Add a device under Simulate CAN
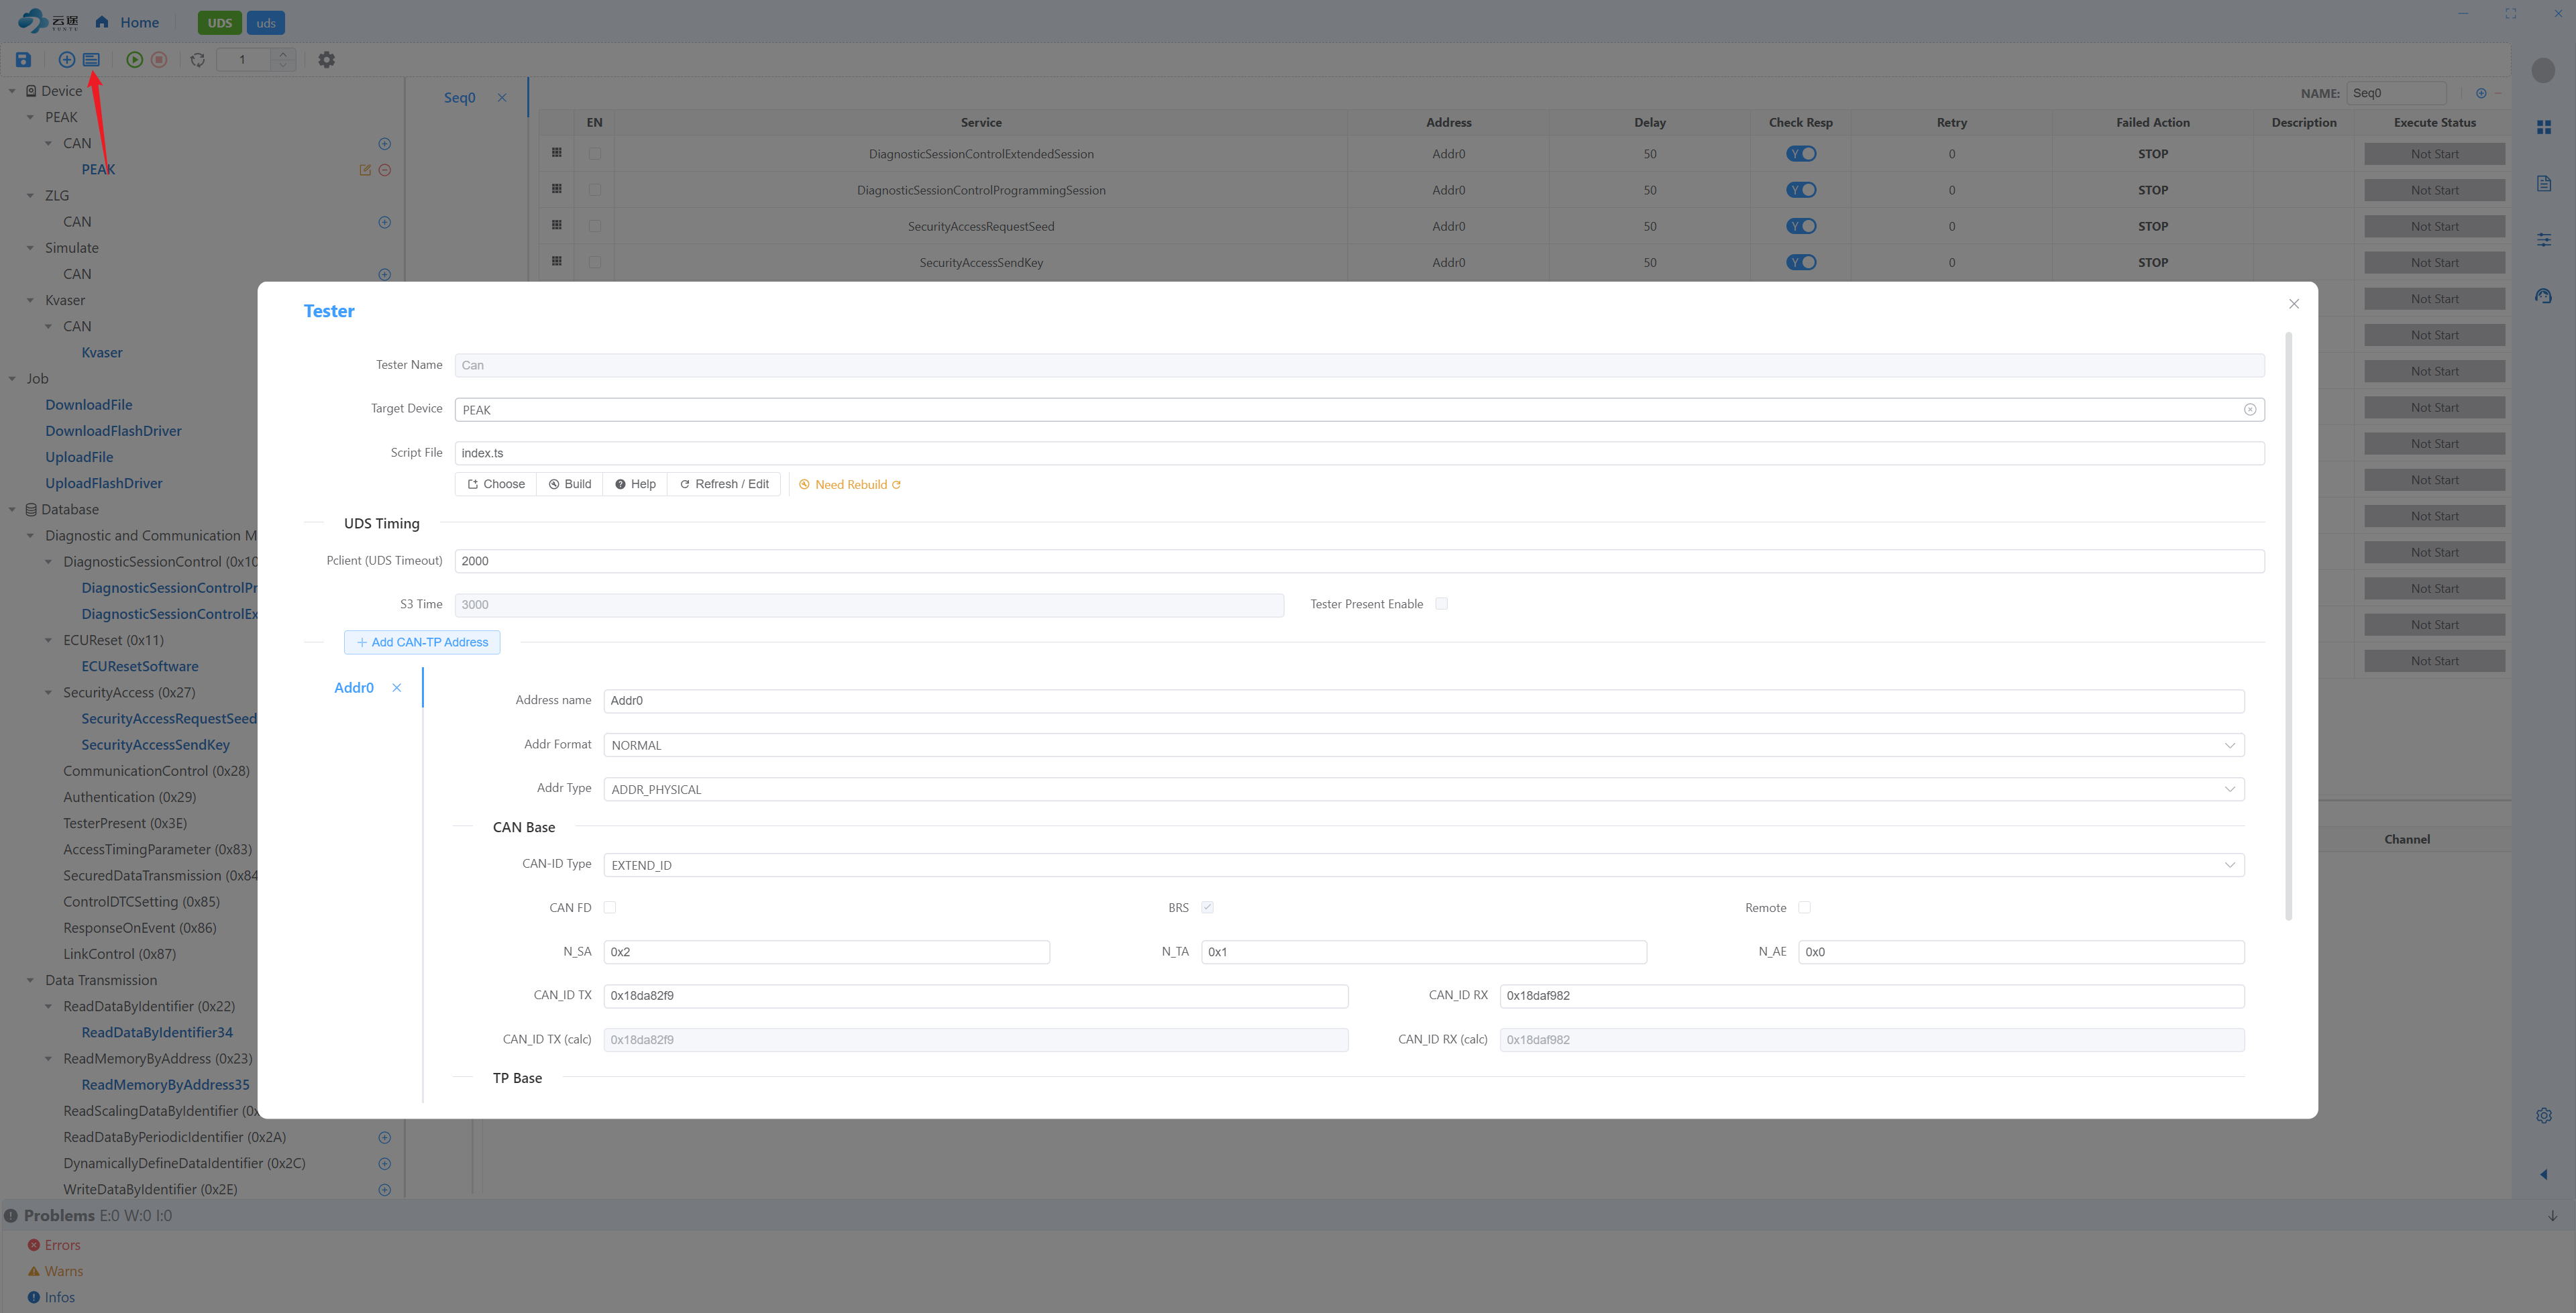The image size is (2576, 1313). [x=385, y=274]
